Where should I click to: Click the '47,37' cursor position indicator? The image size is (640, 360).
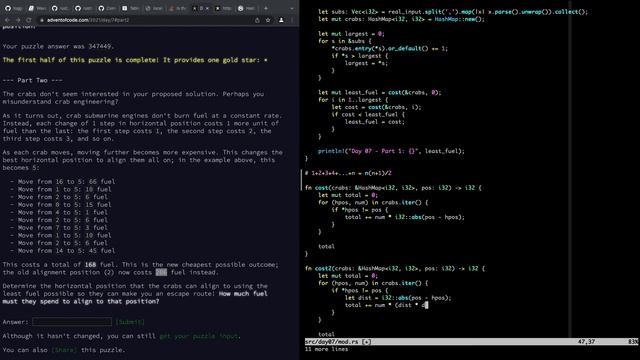[x=587, y=342]
